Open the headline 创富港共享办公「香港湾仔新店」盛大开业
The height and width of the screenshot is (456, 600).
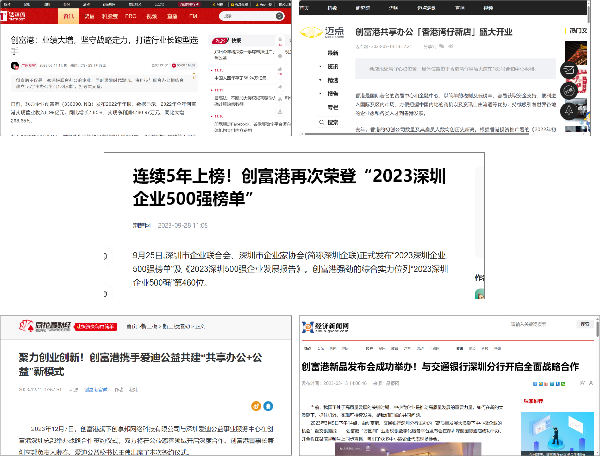(434, 32)
